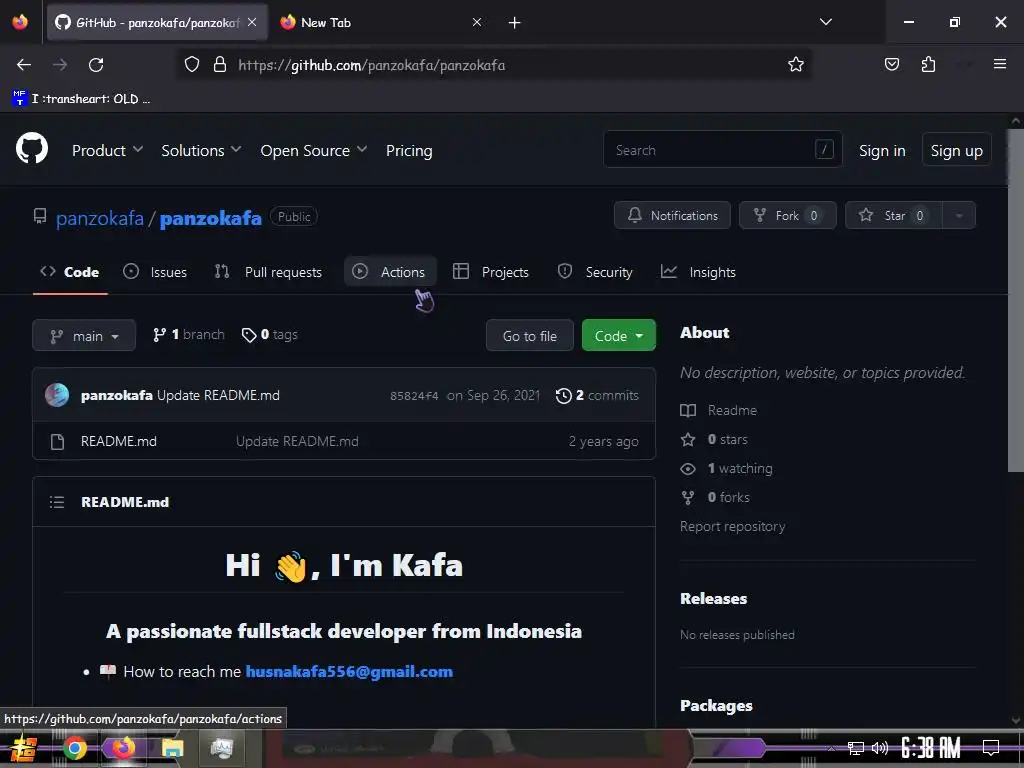1024x768 pixels.
Task: Open the panzokafa owner profile link
Action: pos(99,218)
